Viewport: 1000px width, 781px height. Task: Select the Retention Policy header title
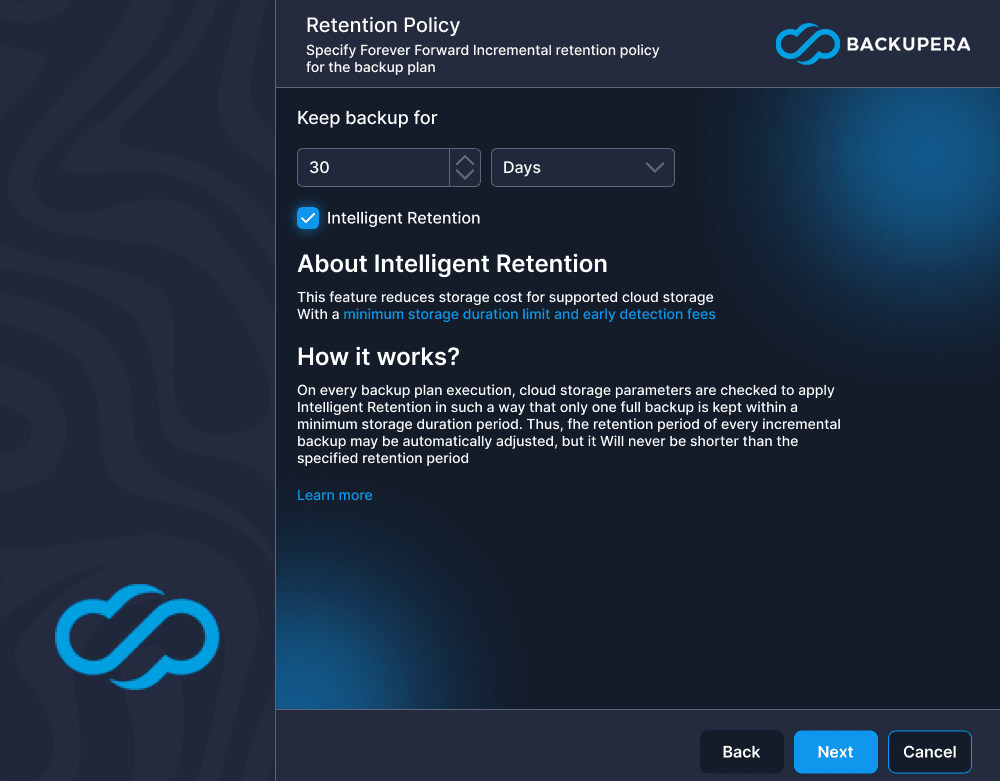383,25
